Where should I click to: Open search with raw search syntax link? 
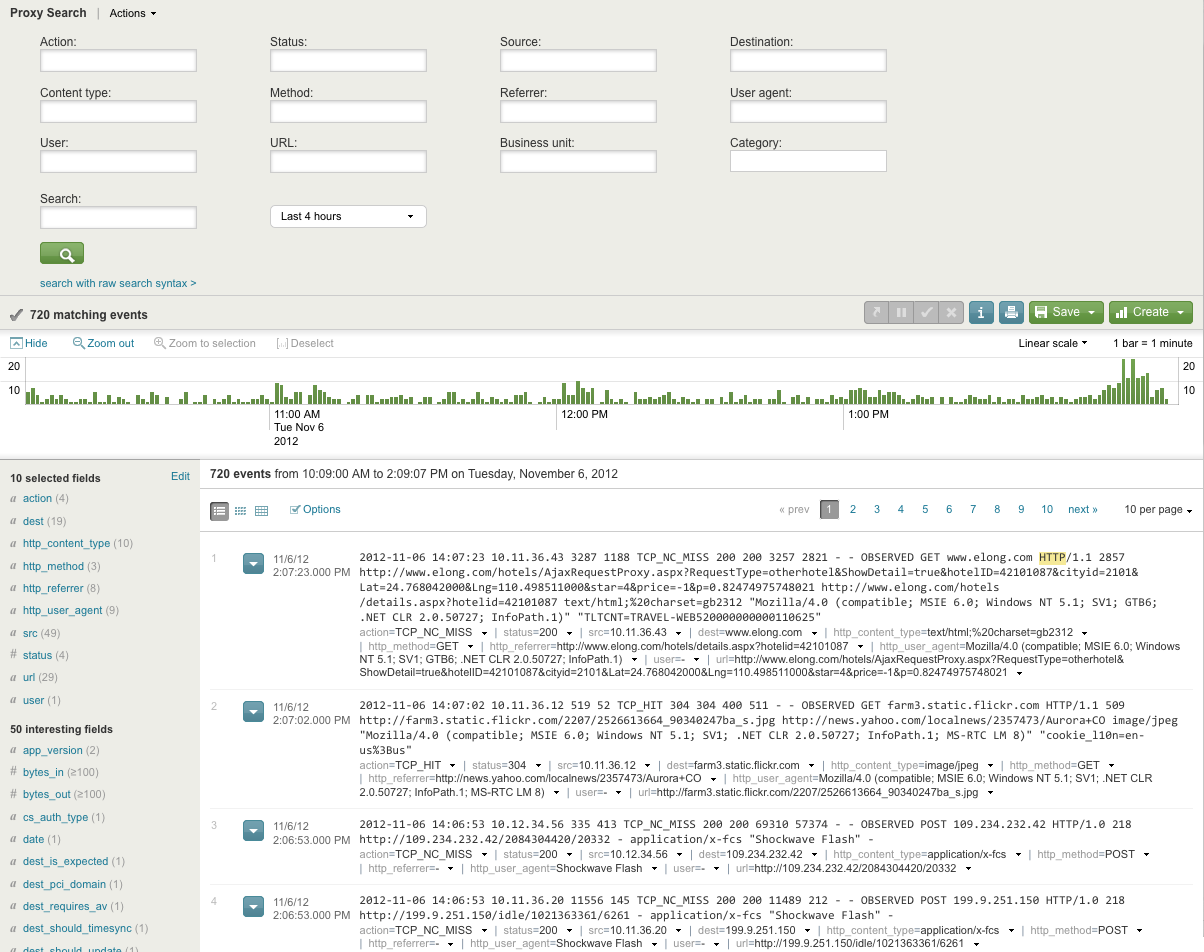118,283
